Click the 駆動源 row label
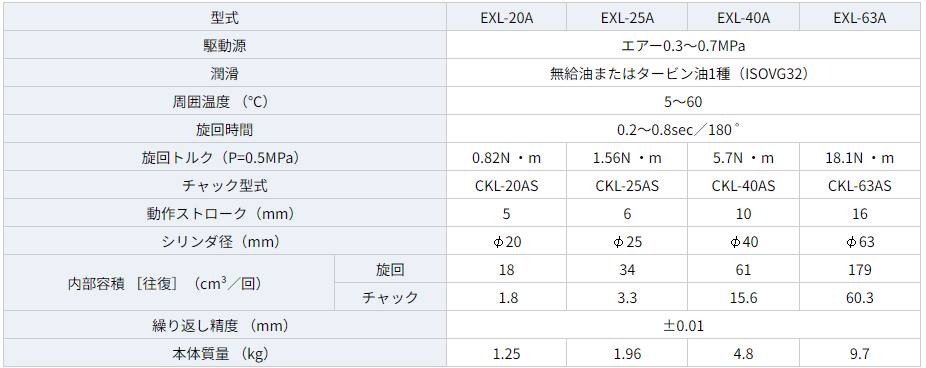926x368 pixels. tap(225, 45)
